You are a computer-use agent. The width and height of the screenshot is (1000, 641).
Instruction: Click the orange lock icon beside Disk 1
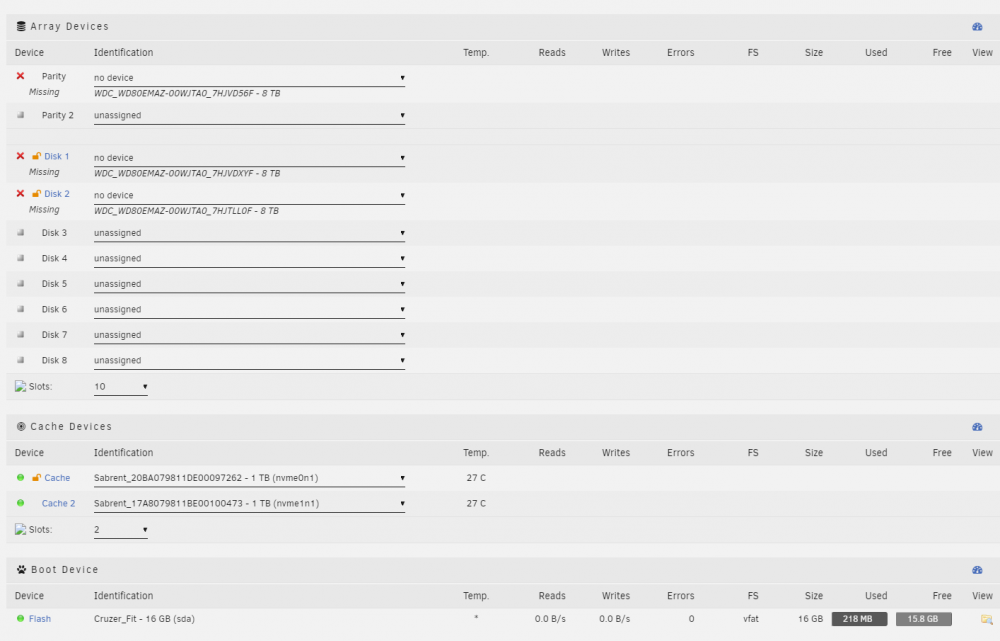(x=36, y=156)
